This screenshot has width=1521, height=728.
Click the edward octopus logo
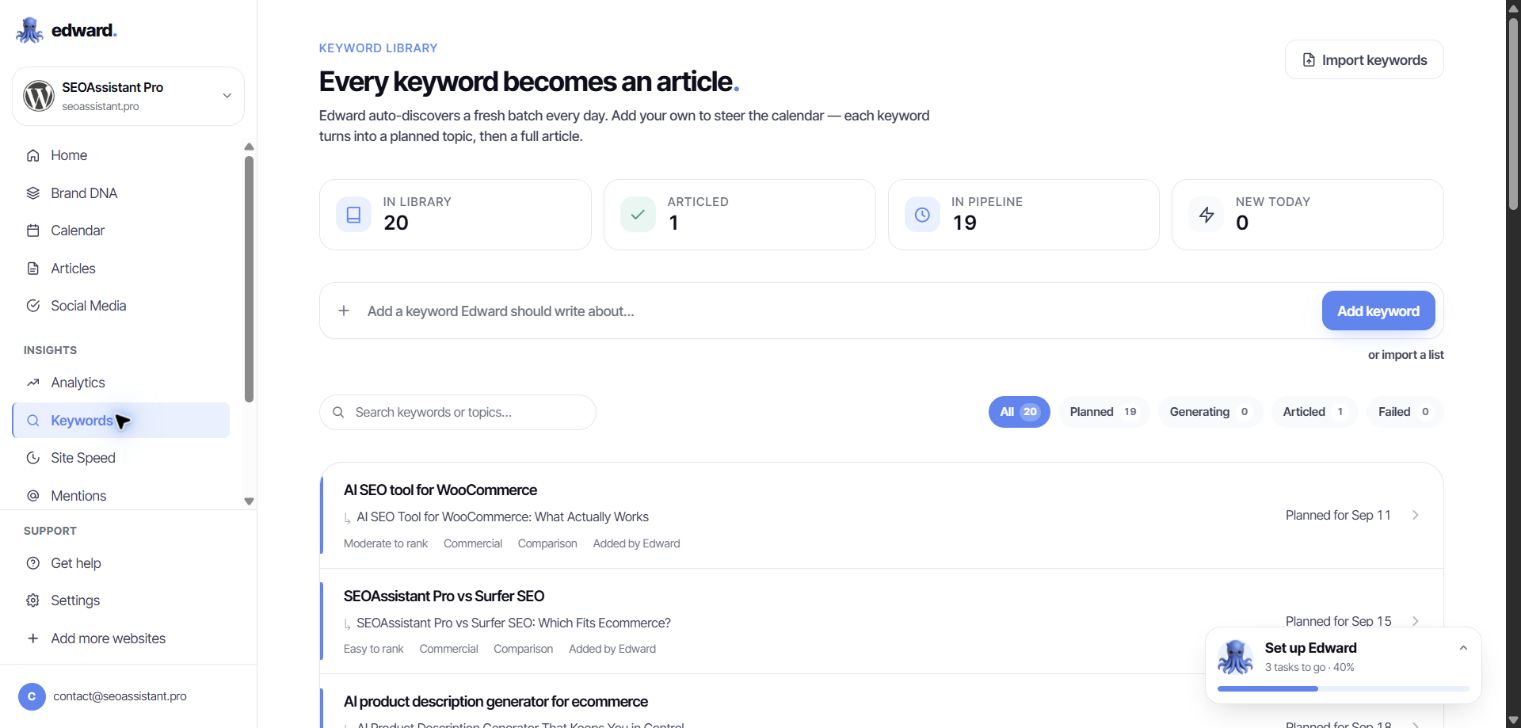(x=29, y=30)
